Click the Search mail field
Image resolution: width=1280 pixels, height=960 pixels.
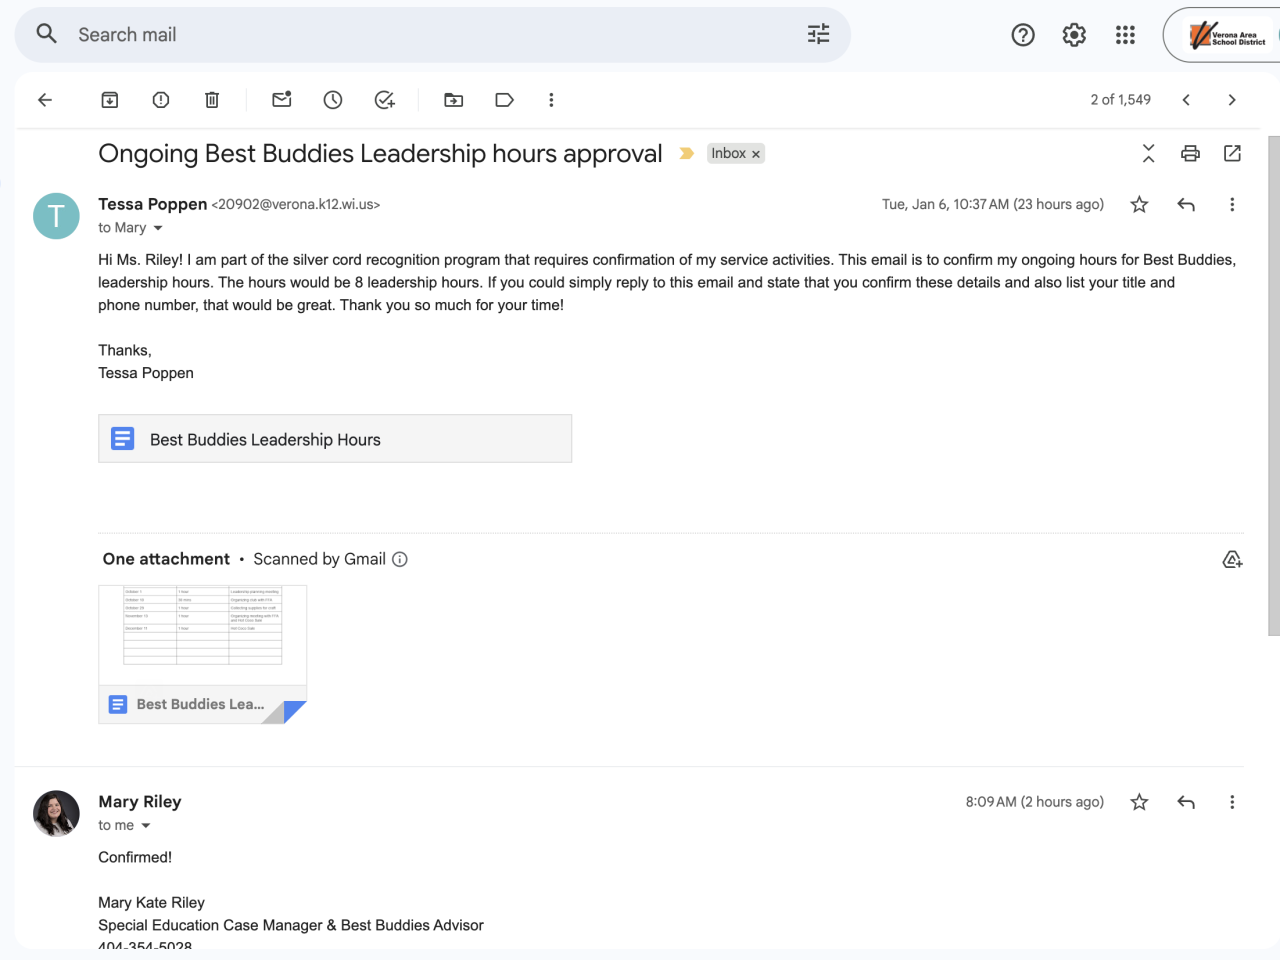click(x=432, y=35)
